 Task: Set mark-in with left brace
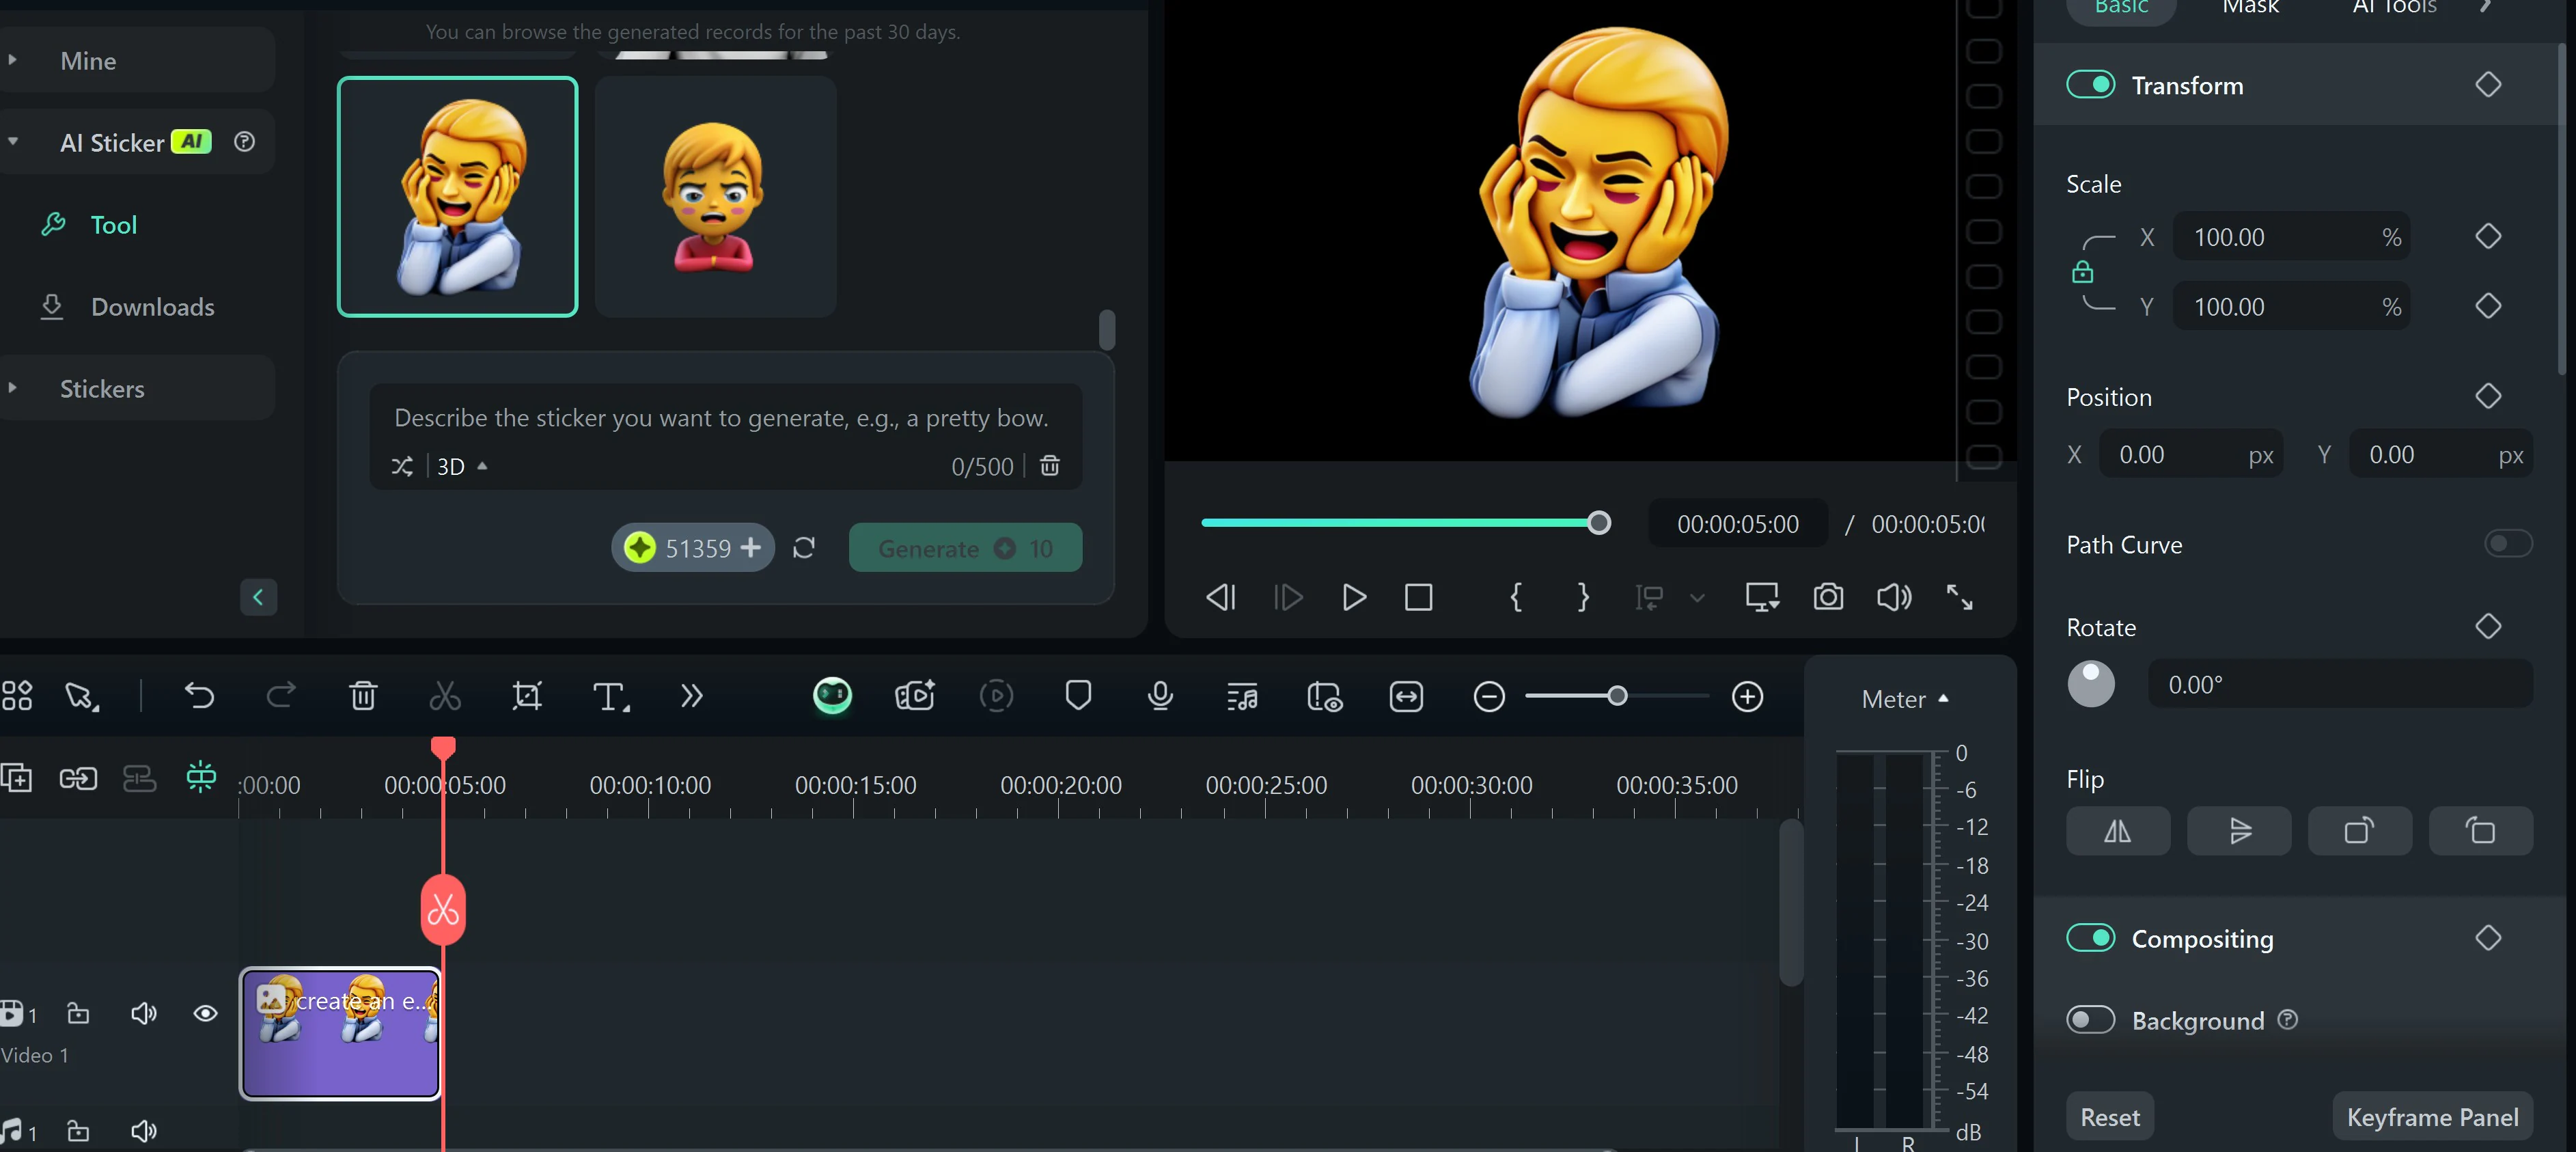click(x=1516, y=597)
